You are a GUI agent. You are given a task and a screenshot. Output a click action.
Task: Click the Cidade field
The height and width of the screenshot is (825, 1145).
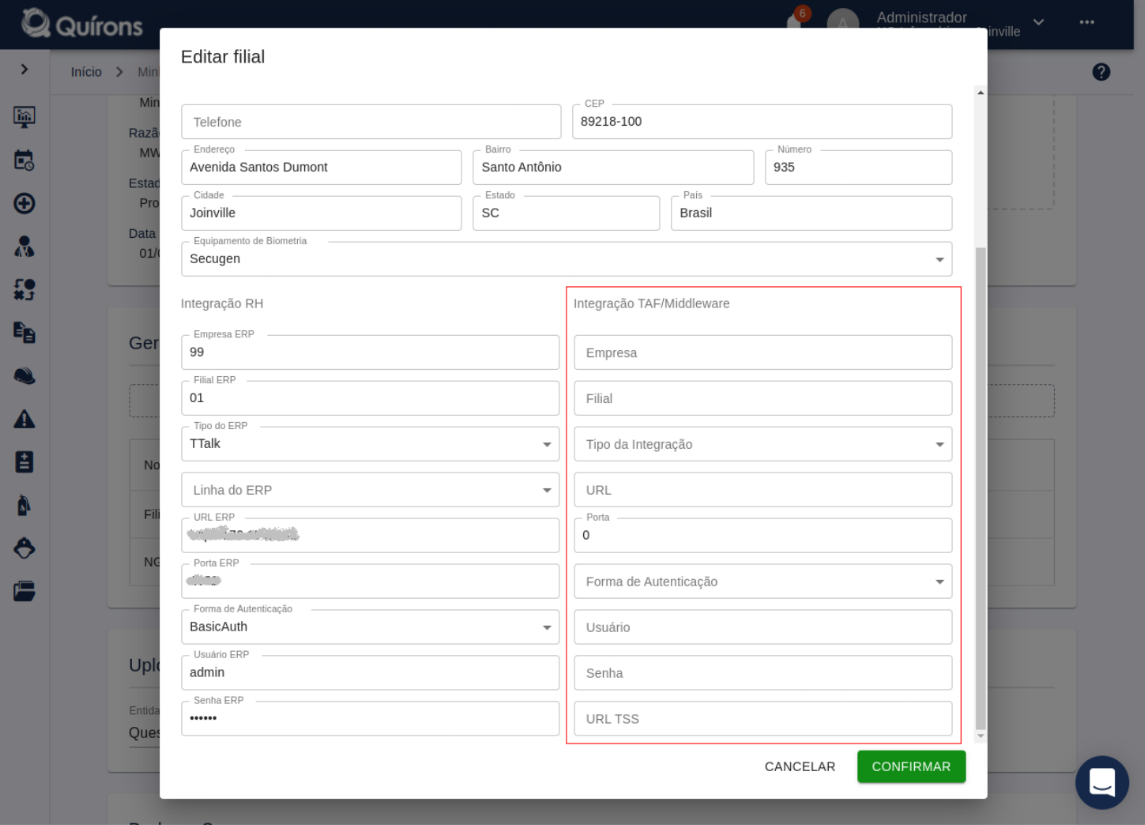(x=321, y=213)
